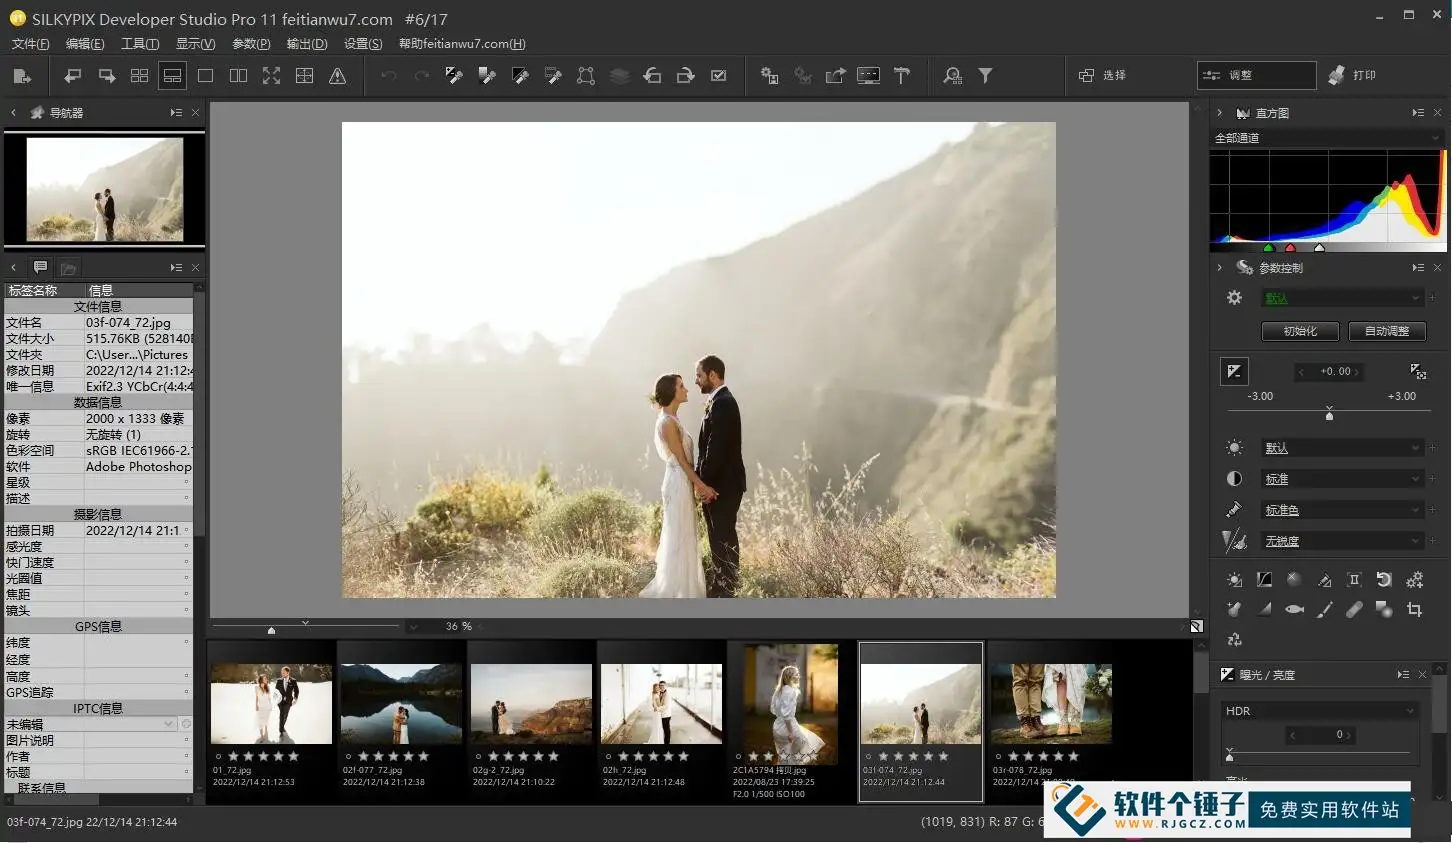
Task: Open the 全部通道 histogram channel dropdown
Action: point(1328,137)
